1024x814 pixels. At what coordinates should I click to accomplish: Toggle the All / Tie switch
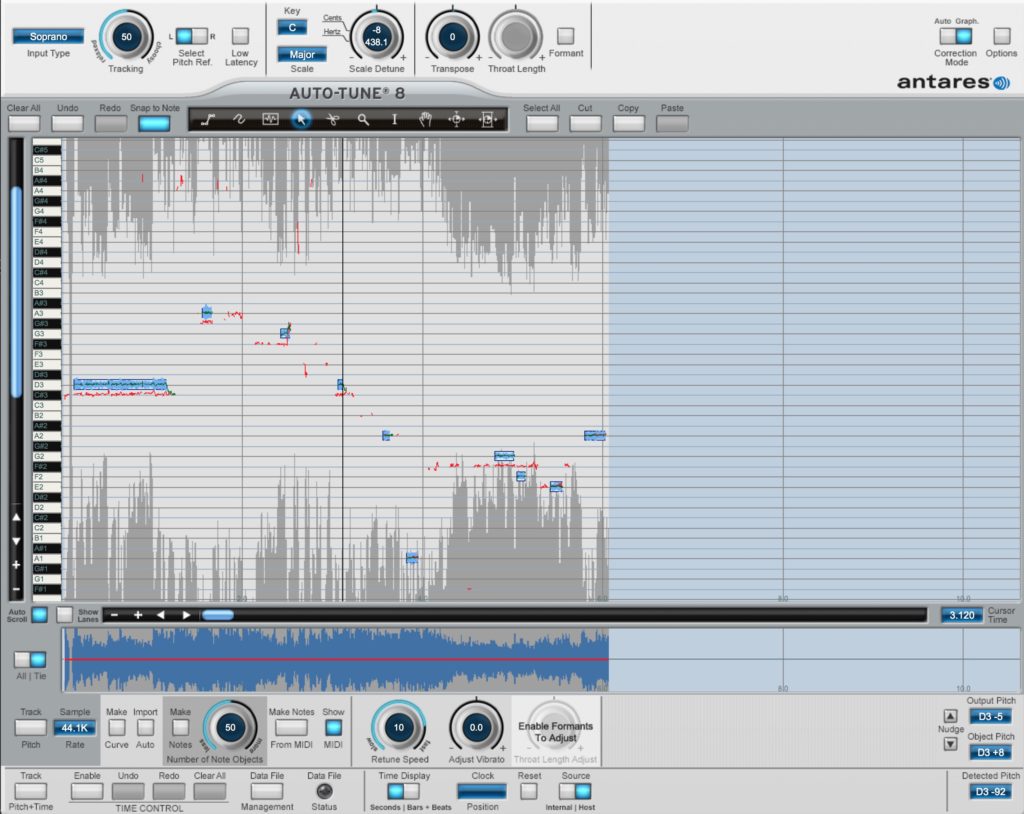pyautogui.click(x=31, y=659)
